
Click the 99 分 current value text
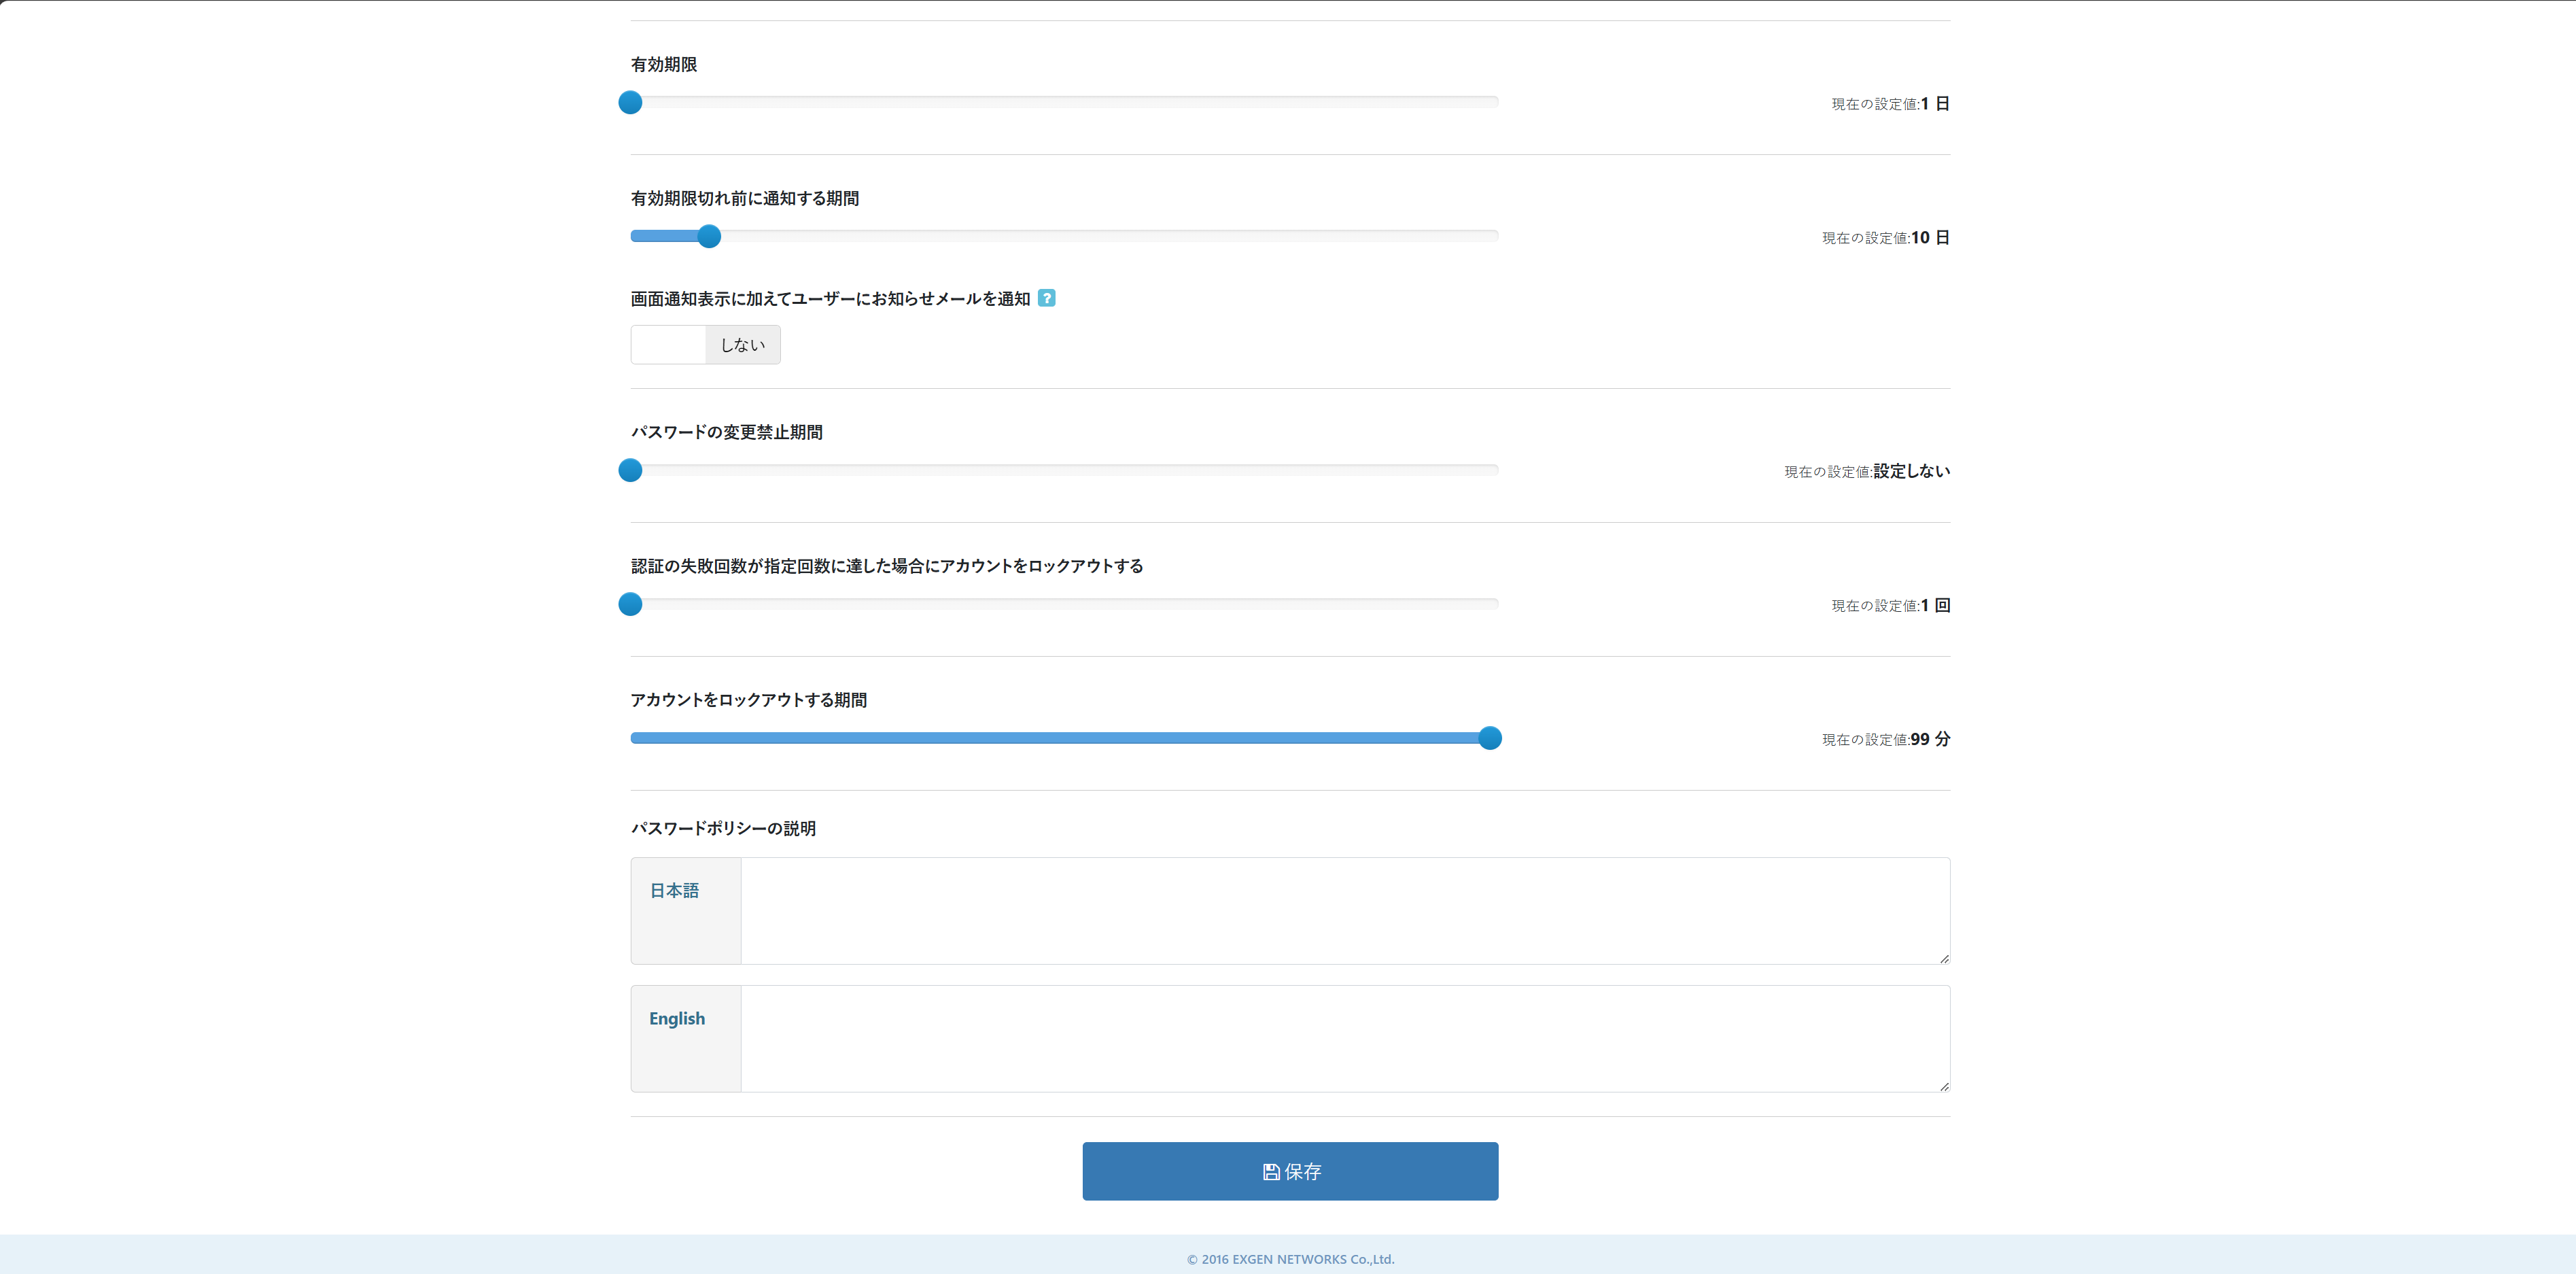(1929, 739)
